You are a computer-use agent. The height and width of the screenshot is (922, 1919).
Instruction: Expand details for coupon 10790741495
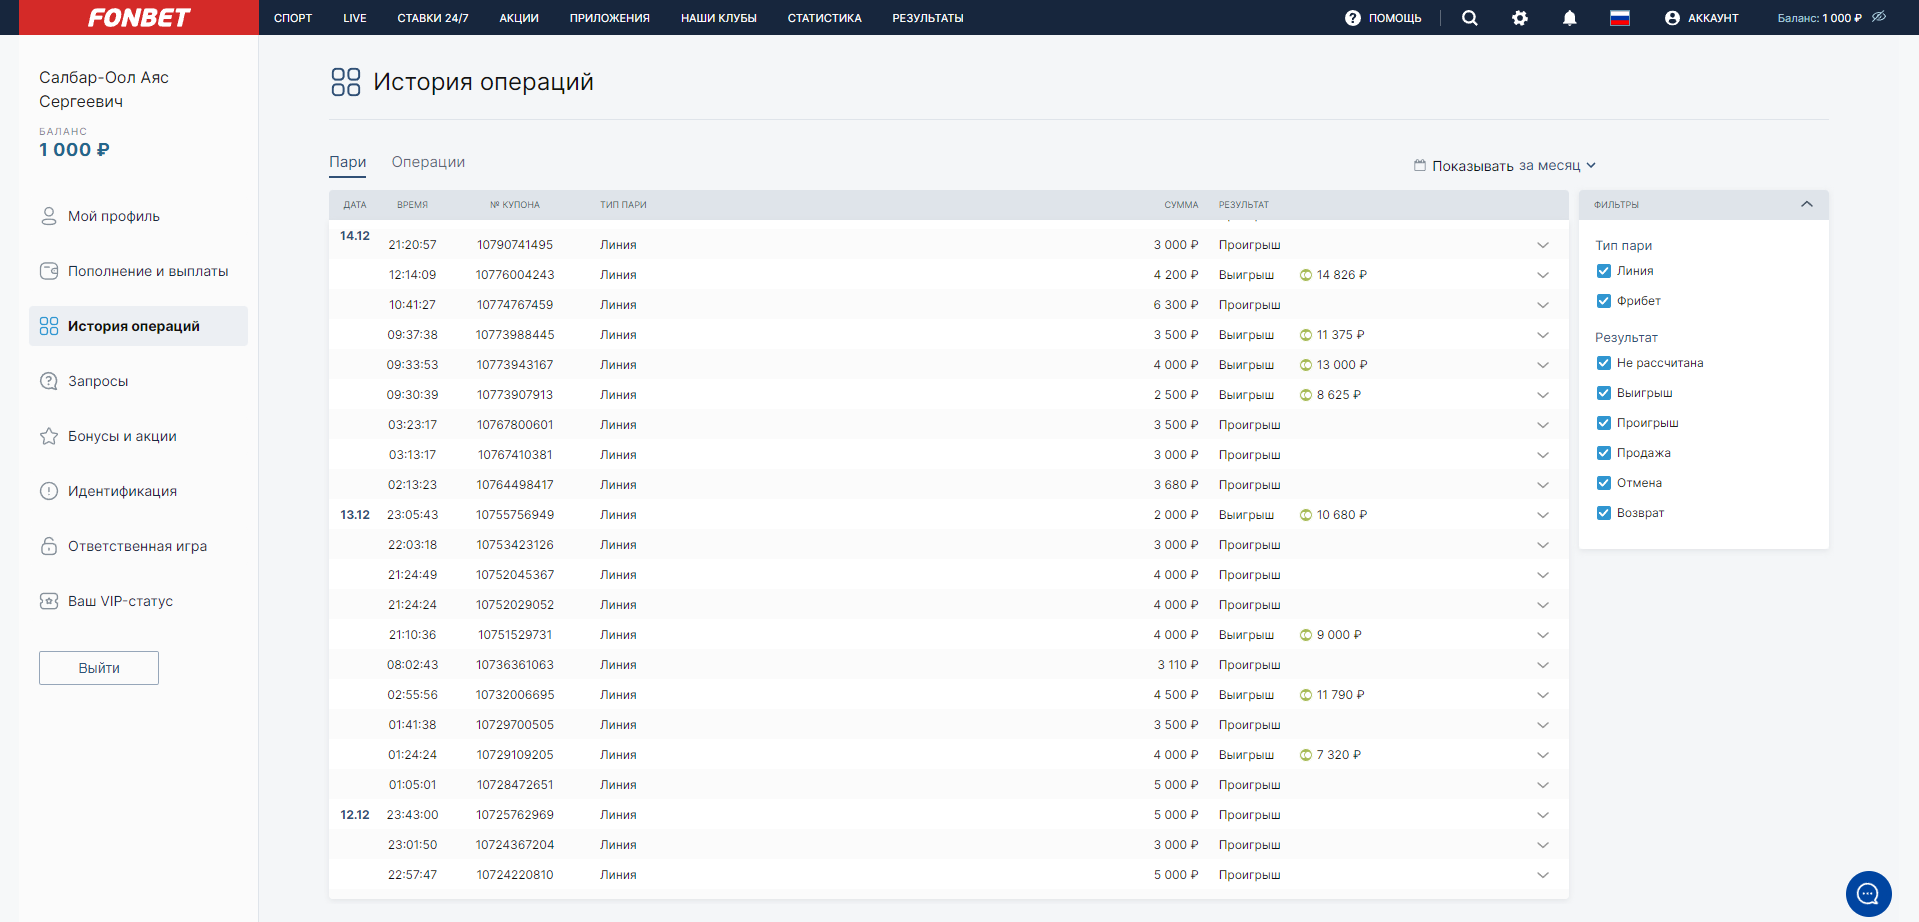click(1542, 245)
